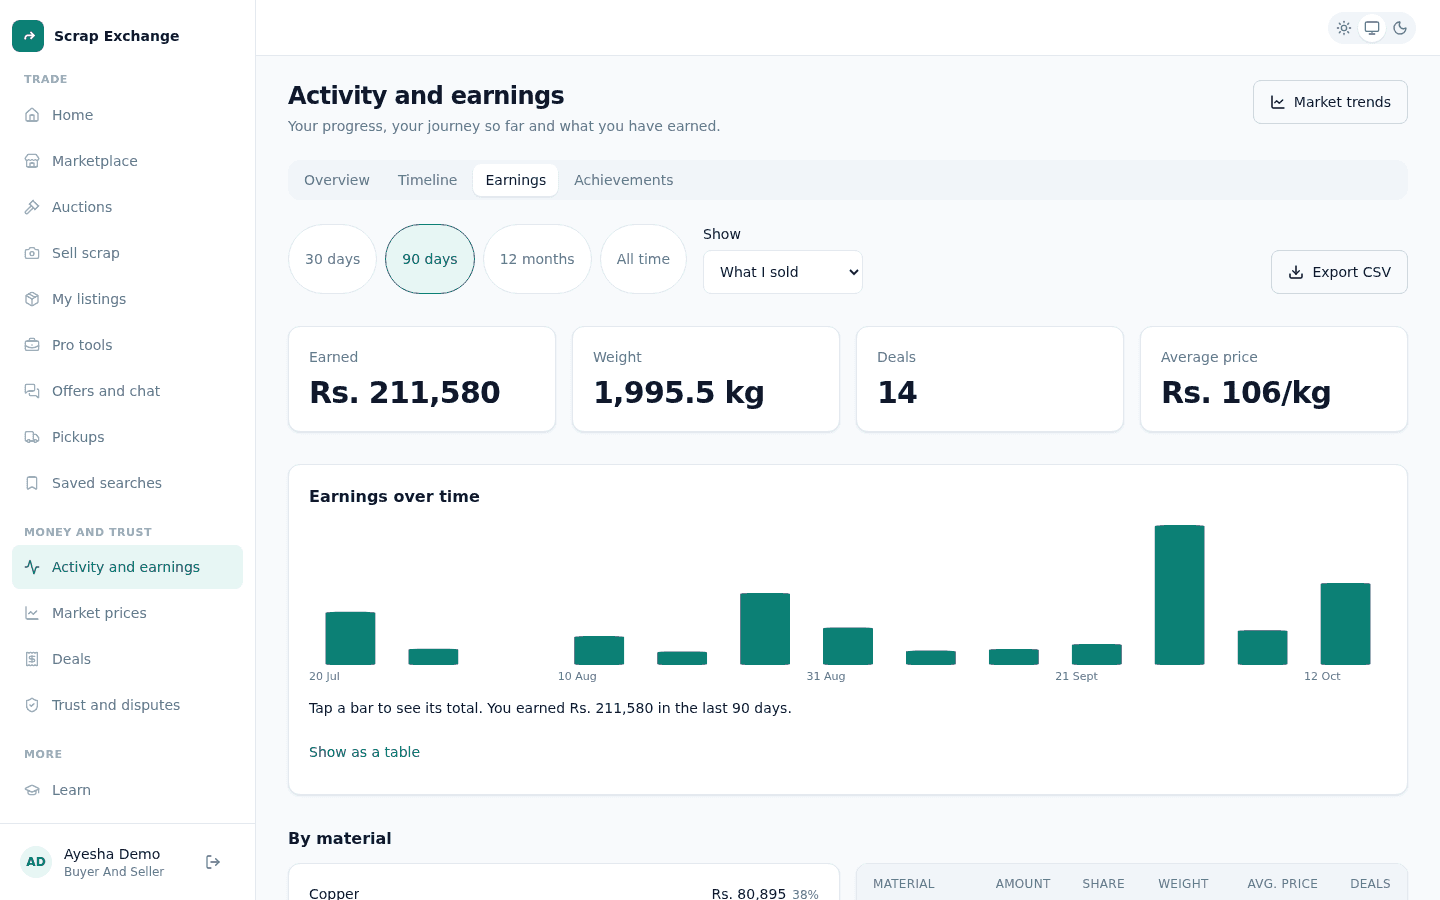Switch to the Achievements tab
The width and height of the screenshot is (1440, 900).
click(x=624, y=180)
